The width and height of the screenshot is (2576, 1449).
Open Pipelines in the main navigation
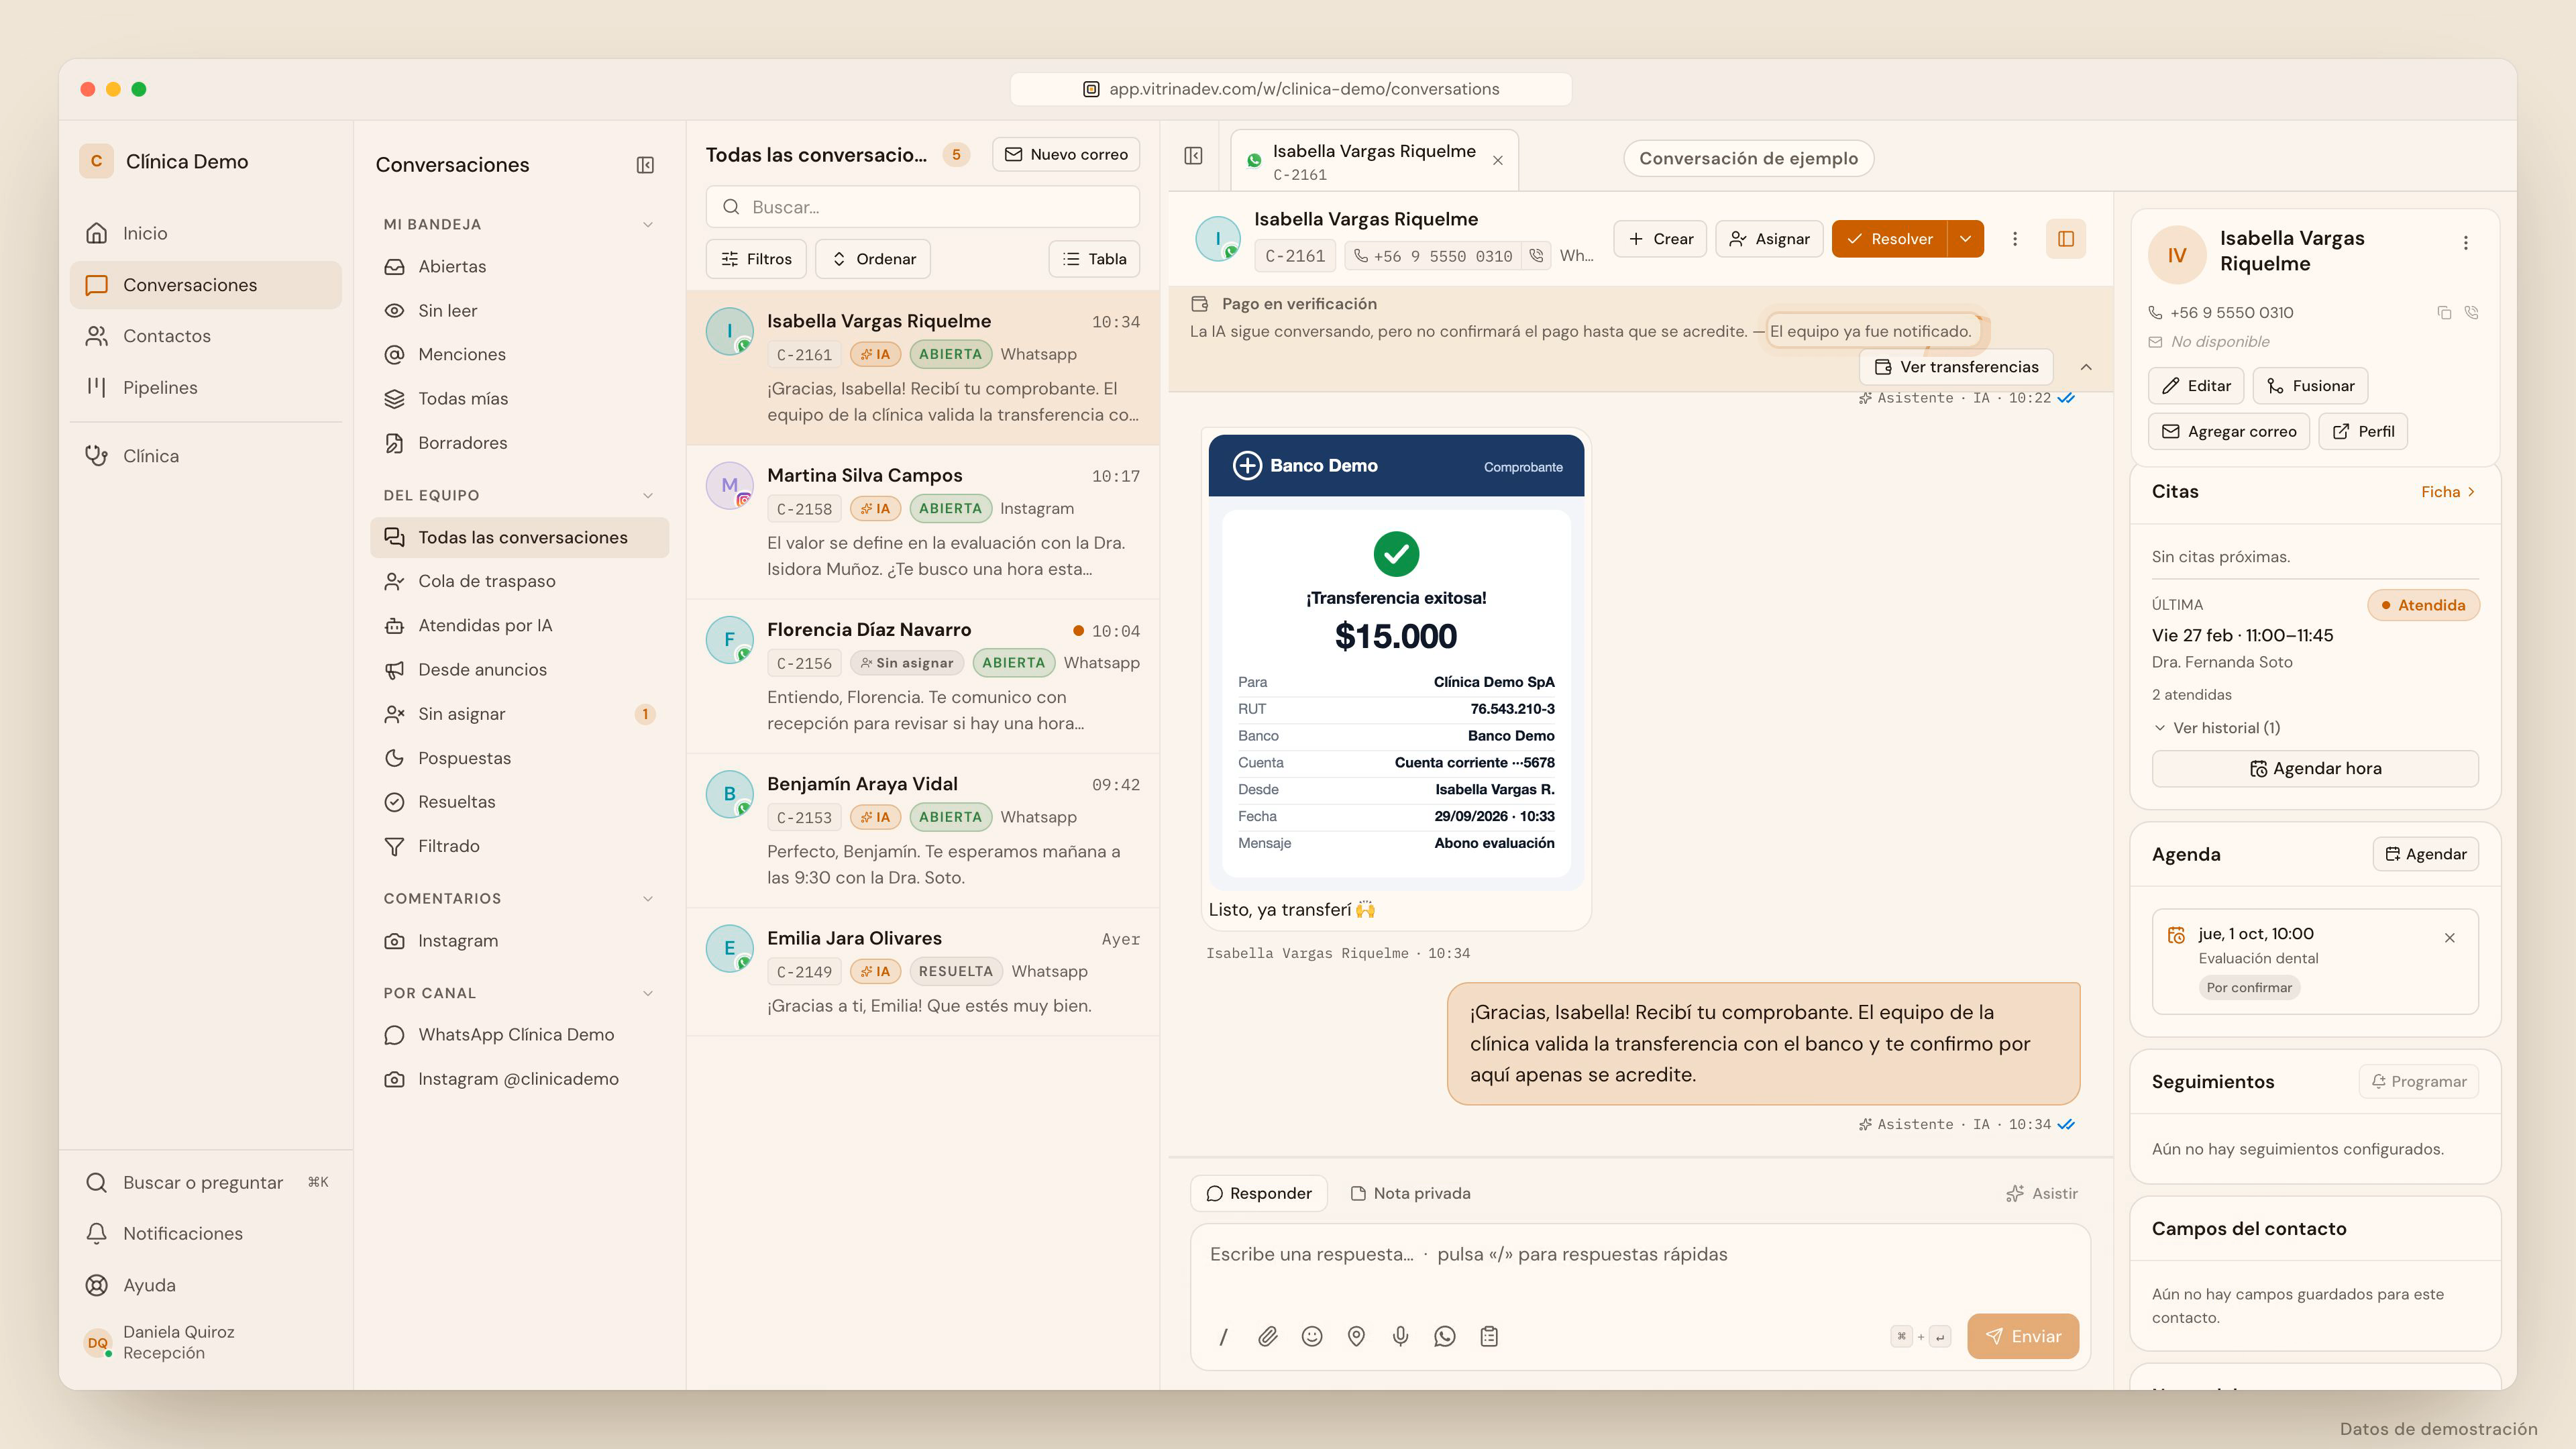tap(206, 388)
